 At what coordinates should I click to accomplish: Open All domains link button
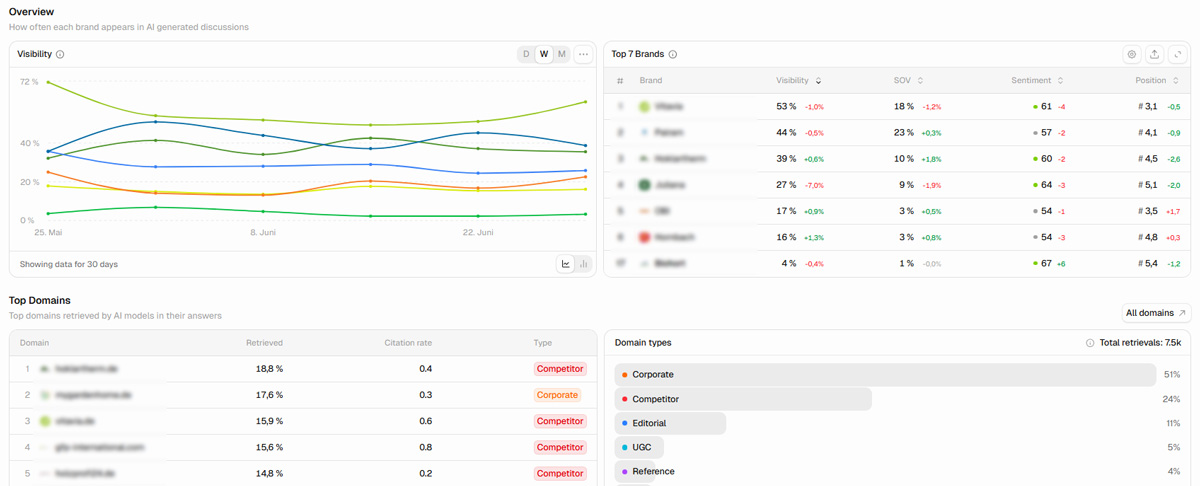pos(1157,313)
